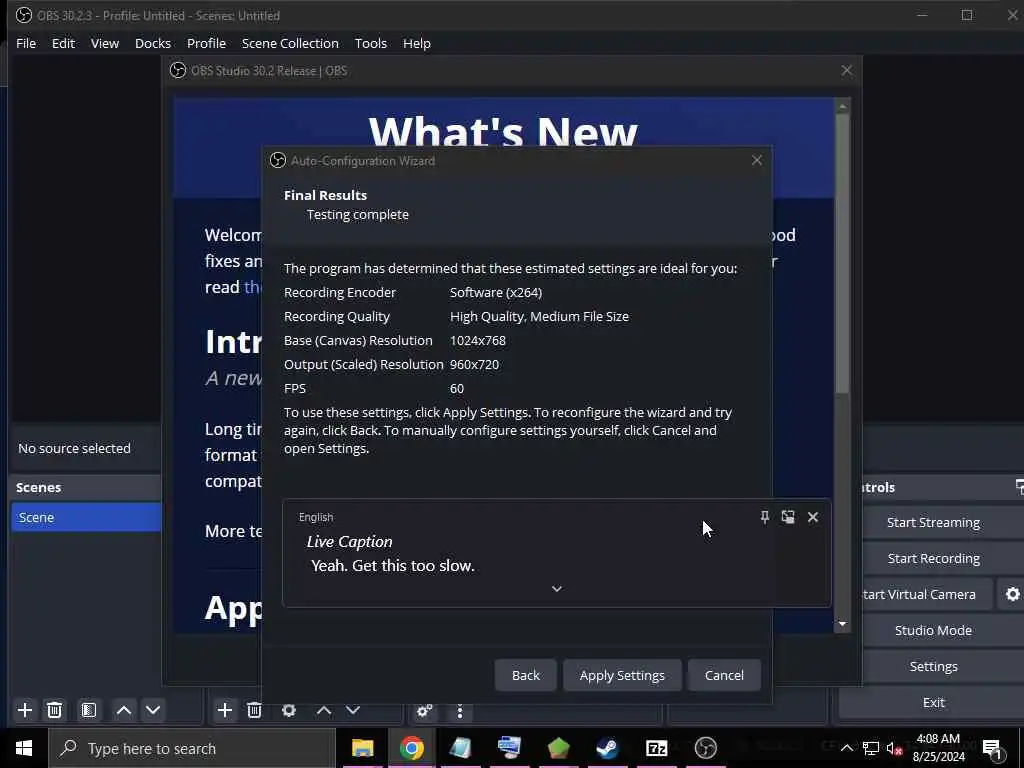Add a new scene with plus icon

click(25, 710)
